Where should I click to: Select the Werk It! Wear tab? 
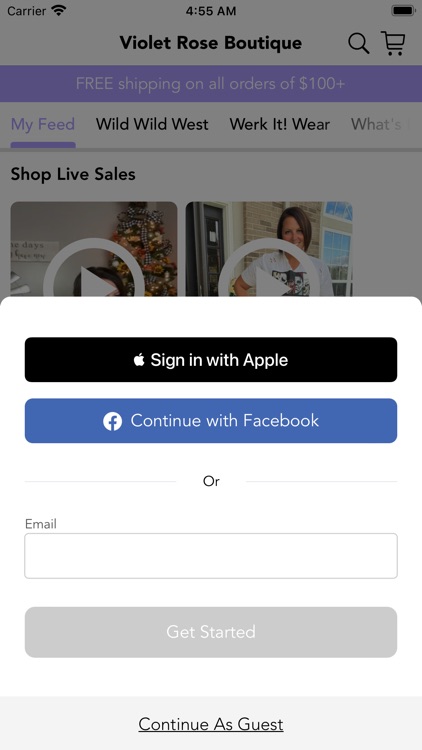pos(279,124)
